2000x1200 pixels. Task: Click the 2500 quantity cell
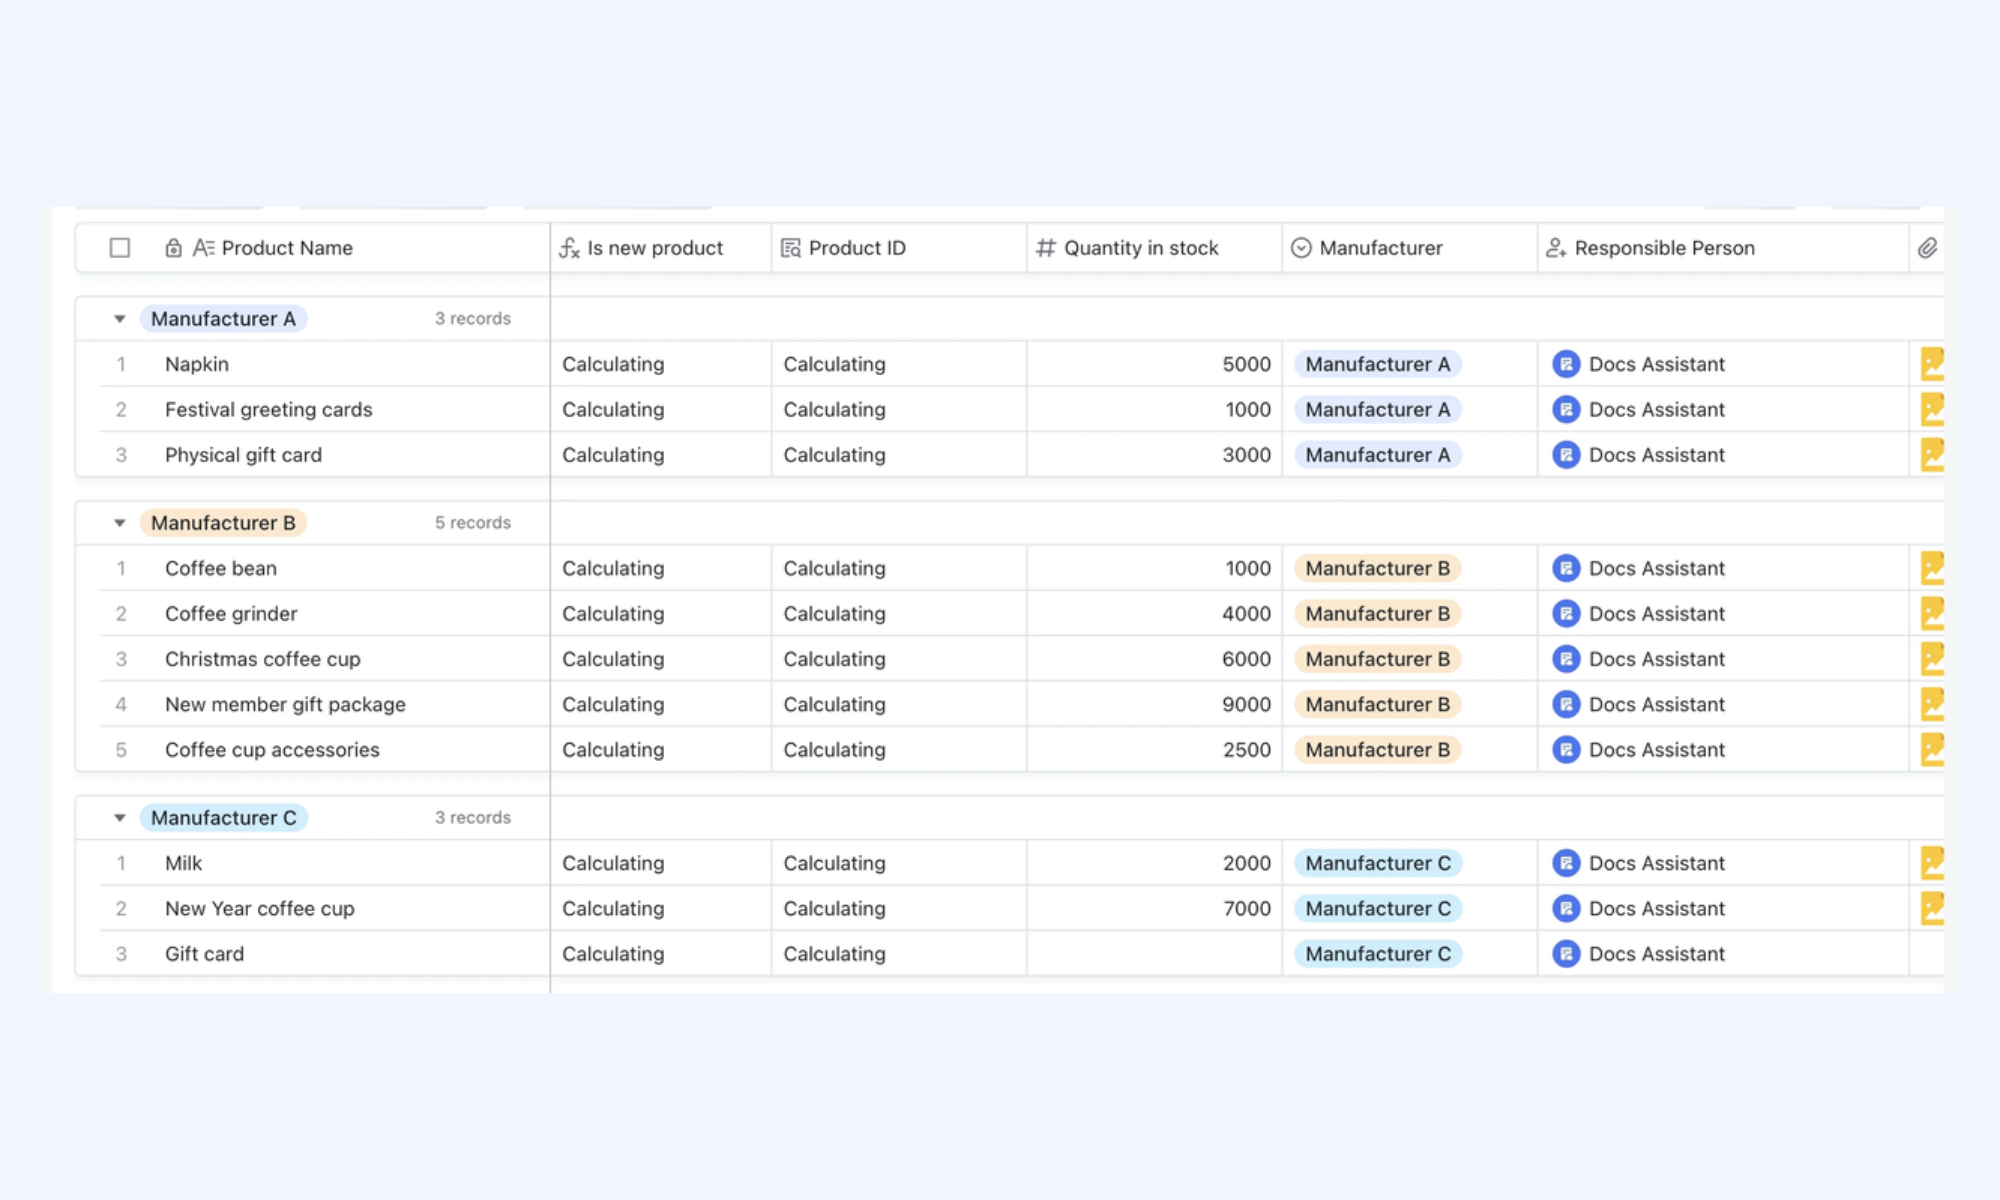click(1154, 750)
